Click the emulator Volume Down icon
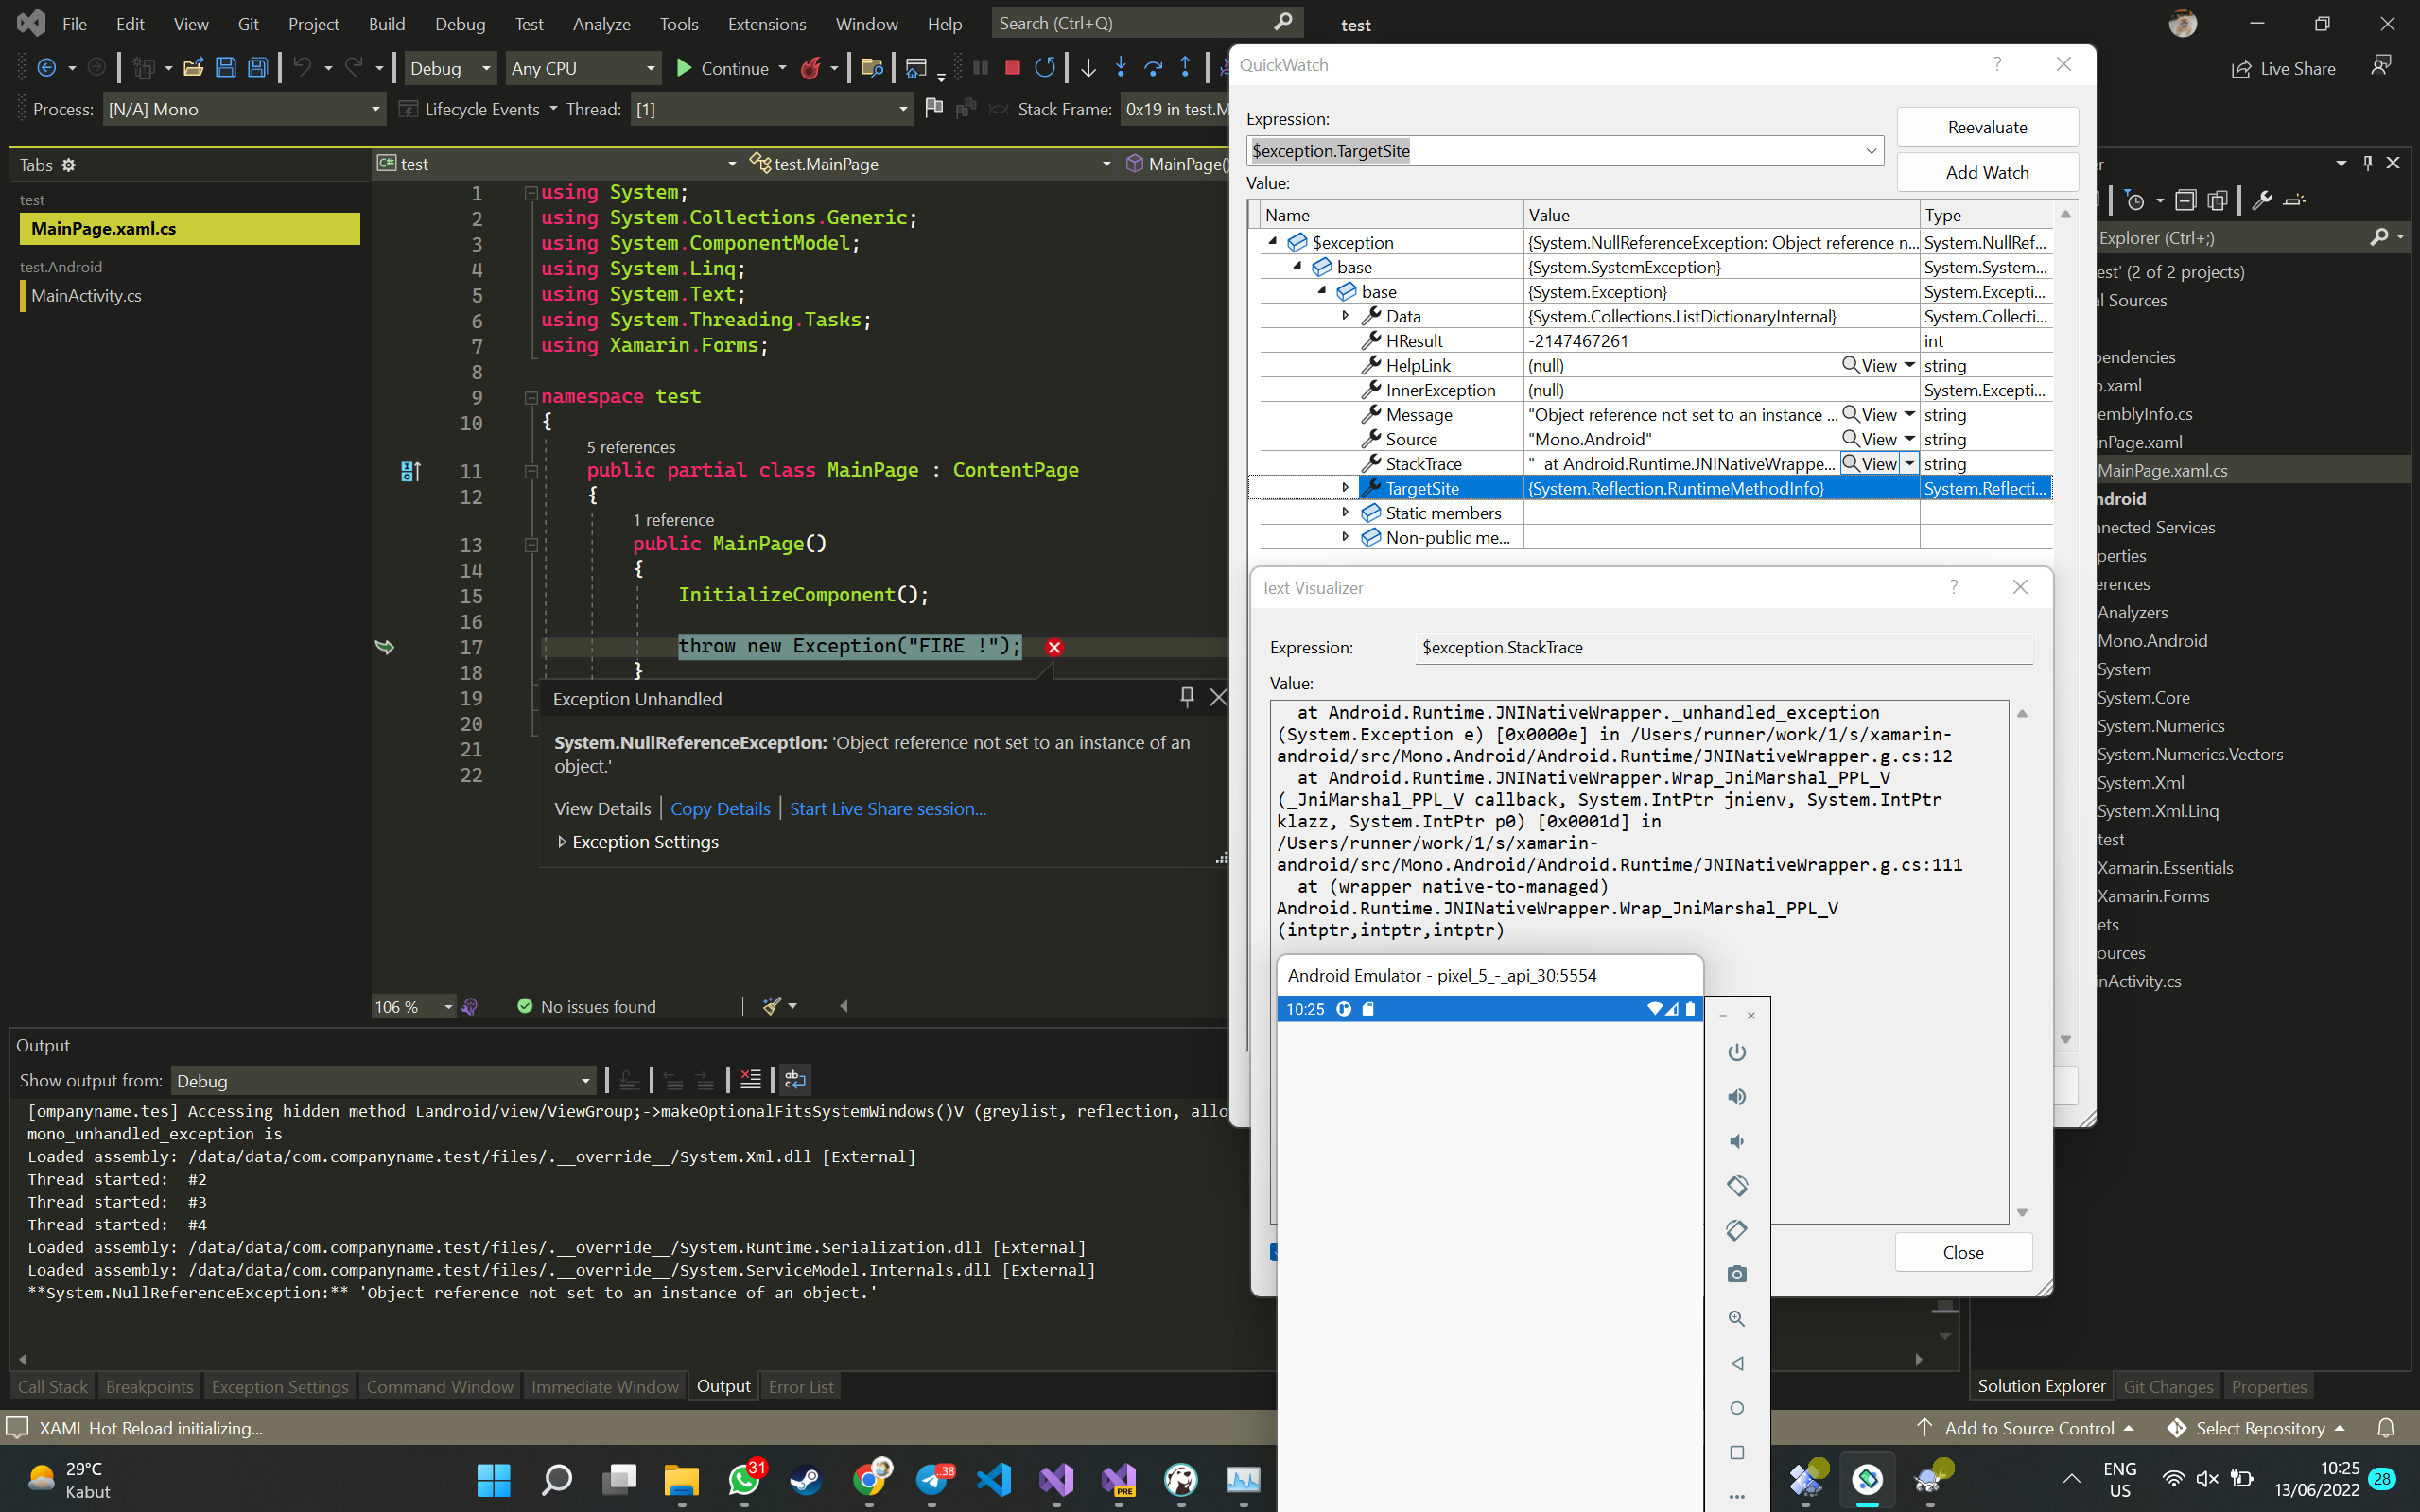Image resolution: width=2420 pixels, height=1512 pixels. tap(1737, 1141)
